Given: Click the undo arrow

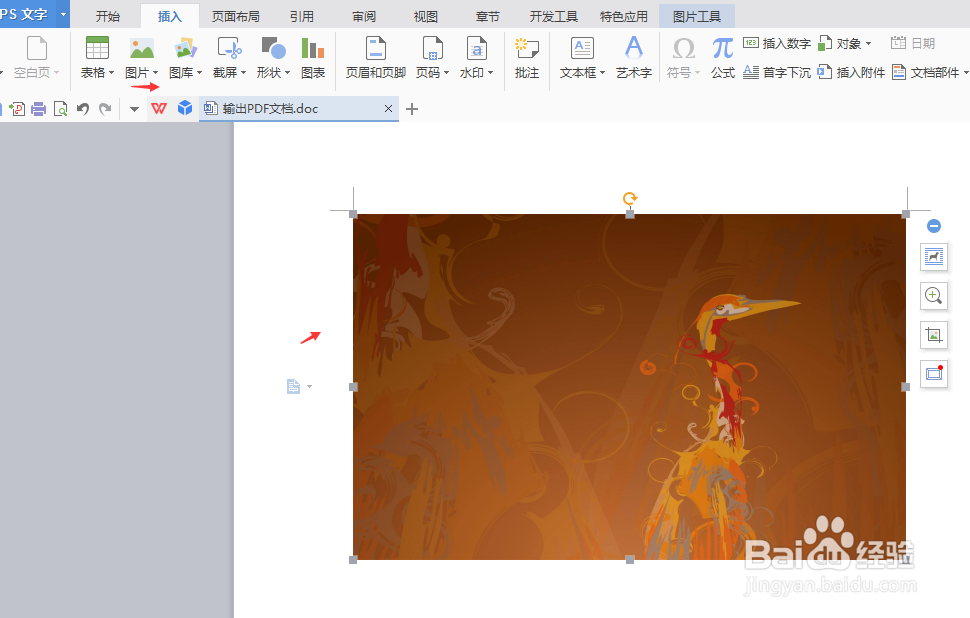Looking at the screenshot, I should coord(83,109).
